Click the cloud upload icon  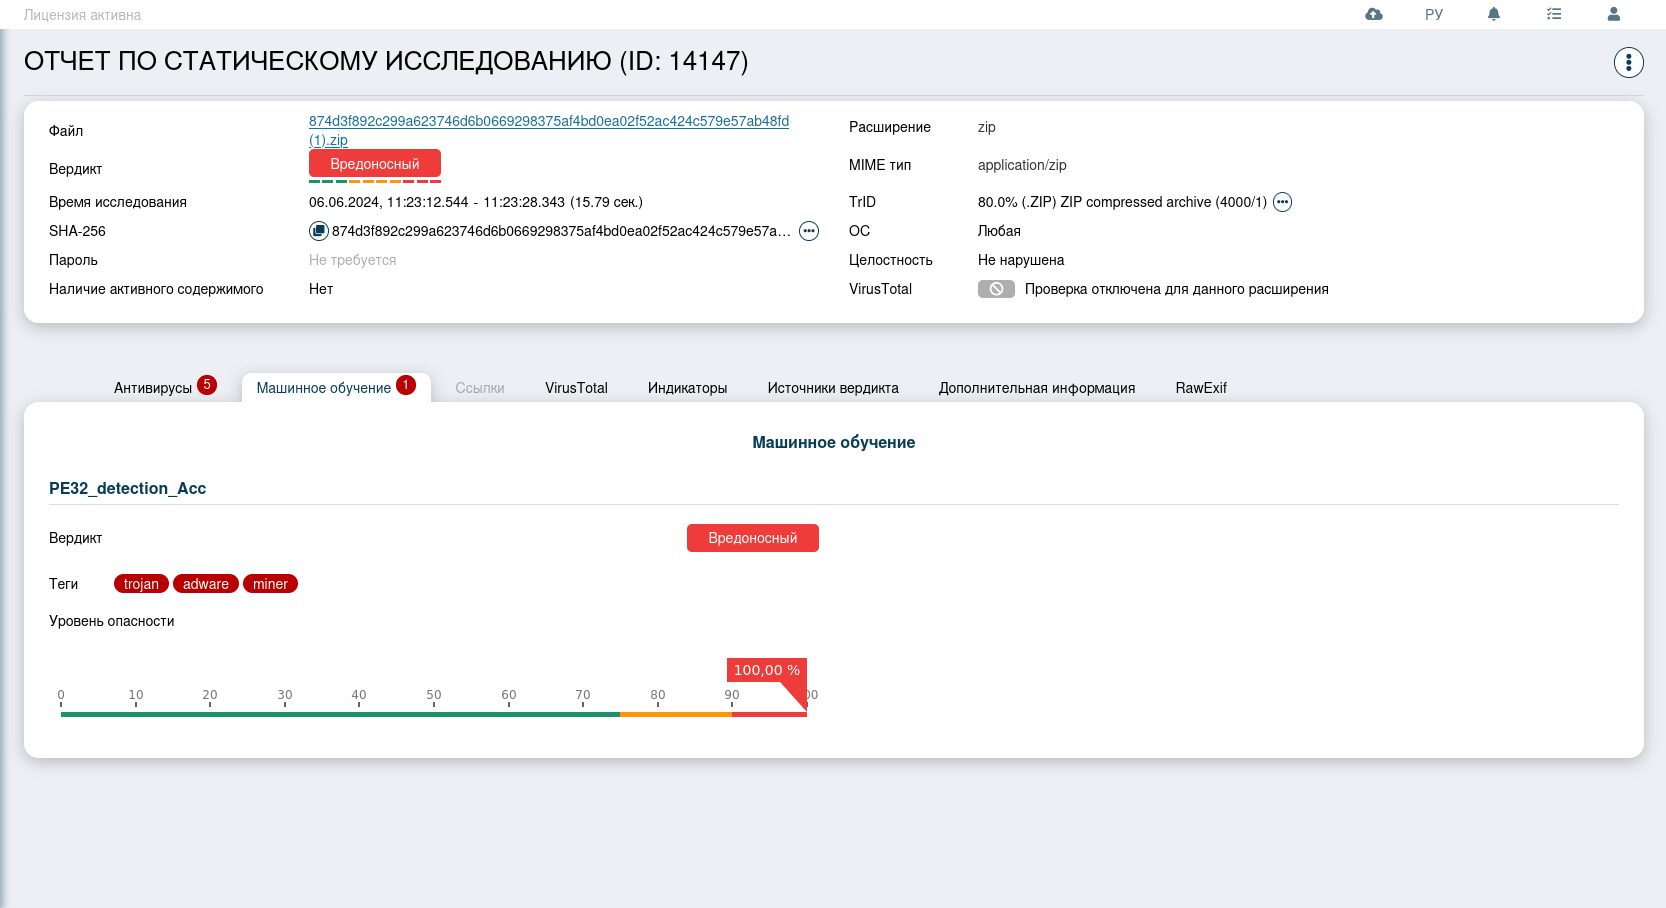coord(1373,14)
